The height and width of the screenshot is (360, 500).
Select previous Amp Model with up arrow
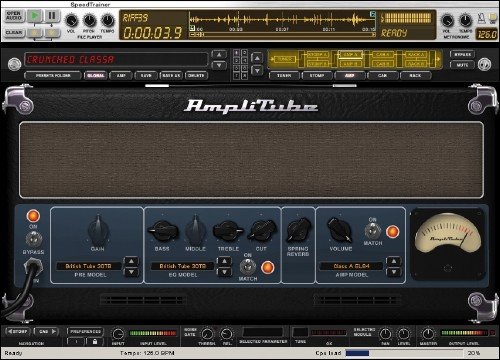pyautogui.click(x=394, y=261)
